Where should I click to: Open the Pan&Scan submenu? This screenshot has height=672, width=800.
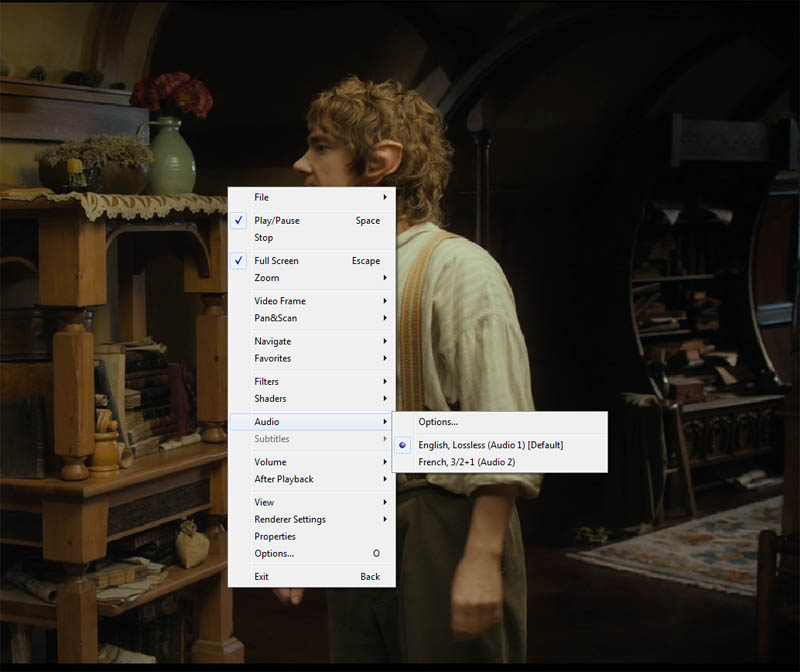click(x=312, y=318)
